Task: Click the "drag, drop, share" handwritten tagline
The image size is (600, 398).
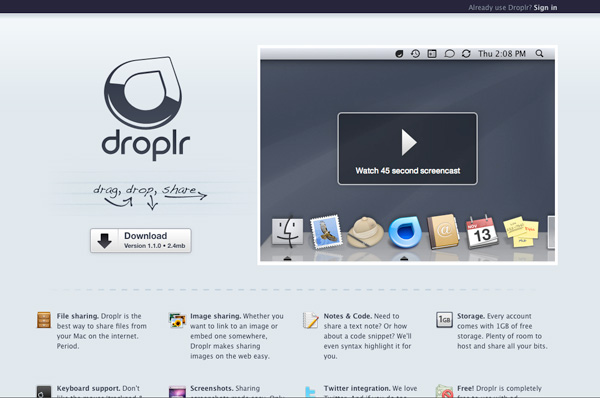Action: [x=150, y=196]
